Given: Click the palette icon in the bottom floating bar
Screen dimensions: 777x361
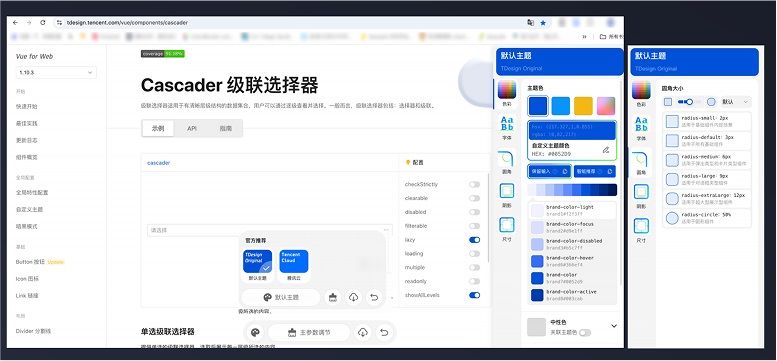Looking at the screenshot, I should [x=256, y=332].
